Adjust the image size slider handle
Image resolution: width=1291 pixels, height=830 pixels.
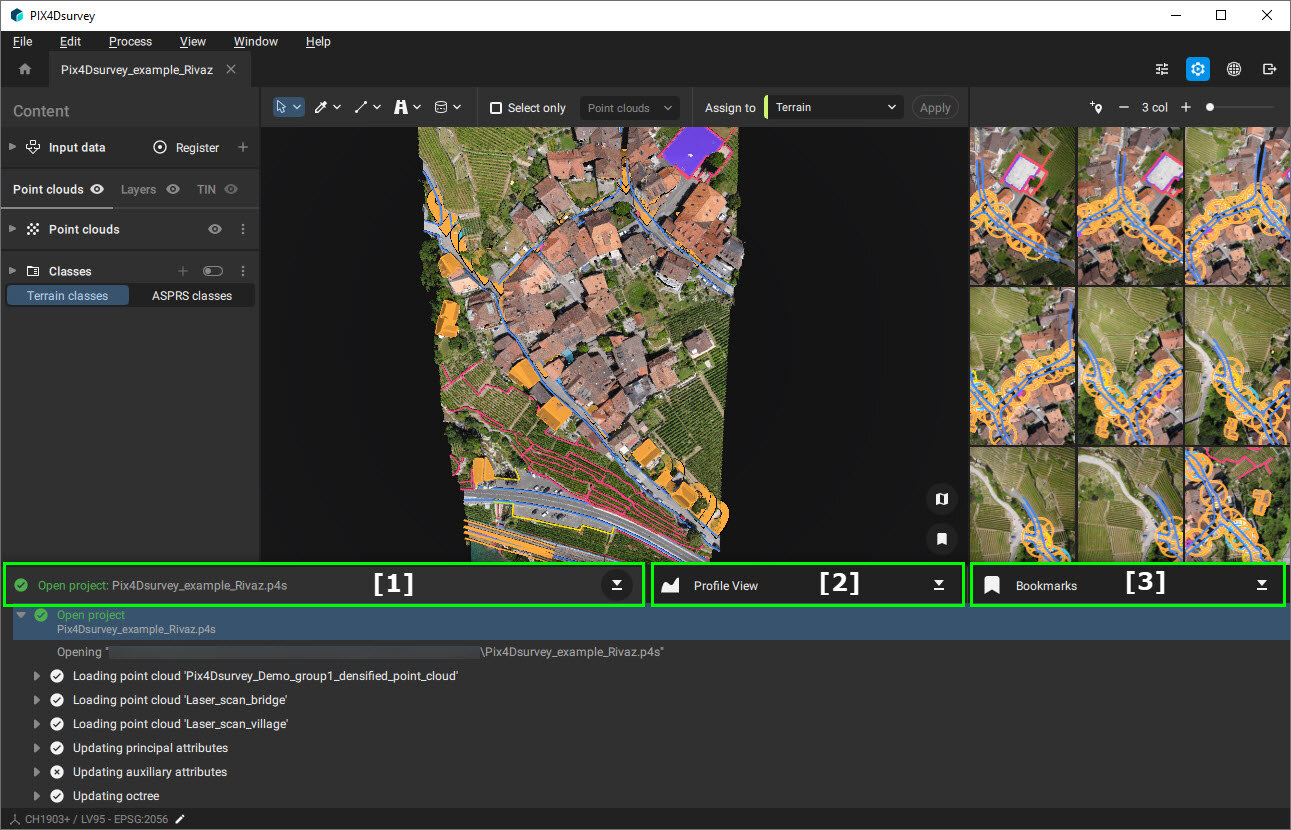point(1210,107)
